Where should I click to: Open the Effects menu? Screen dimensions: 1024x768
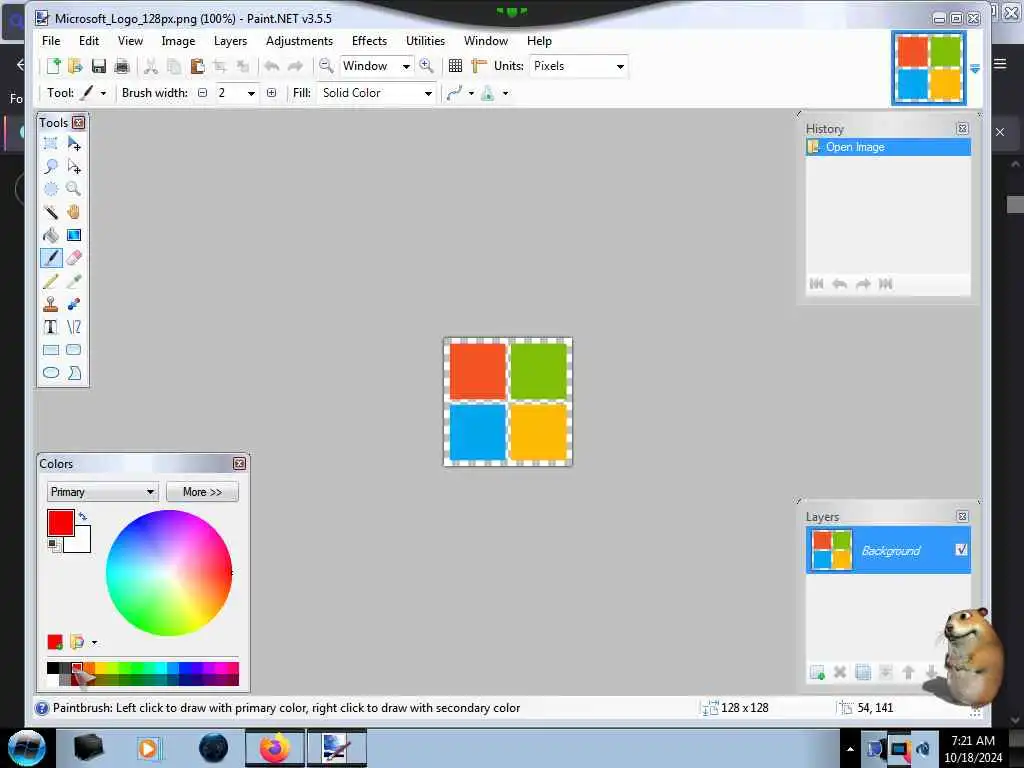(x=369, y=40)
